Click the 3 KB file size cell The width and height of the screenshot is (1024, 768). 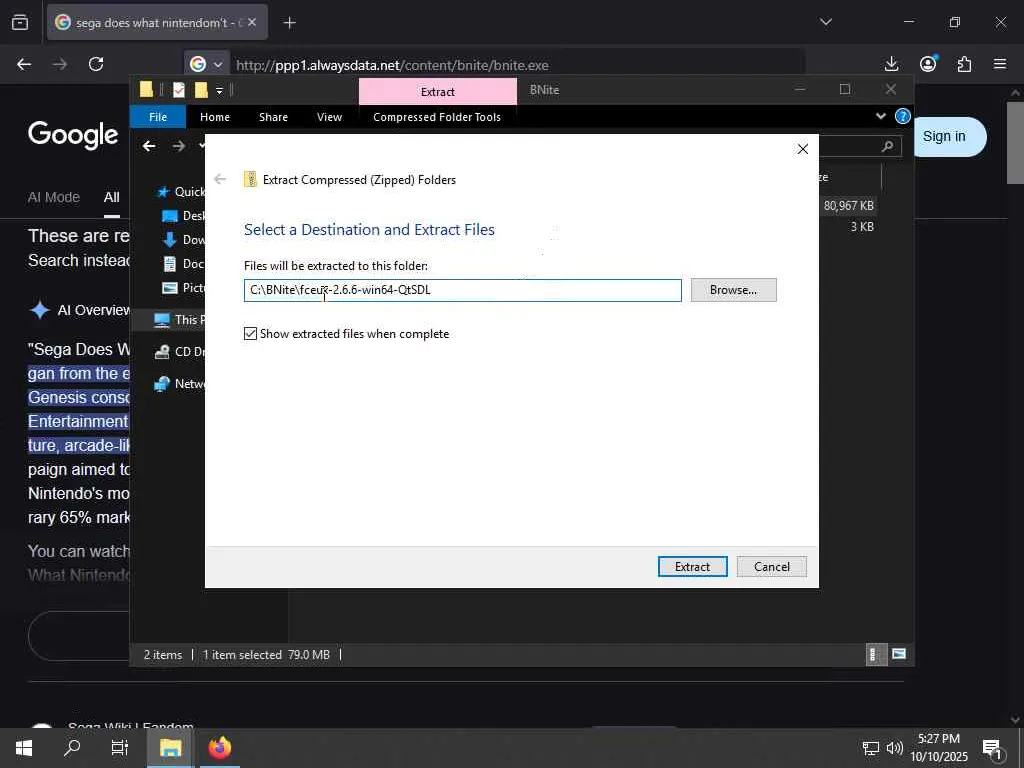(862, 227)
